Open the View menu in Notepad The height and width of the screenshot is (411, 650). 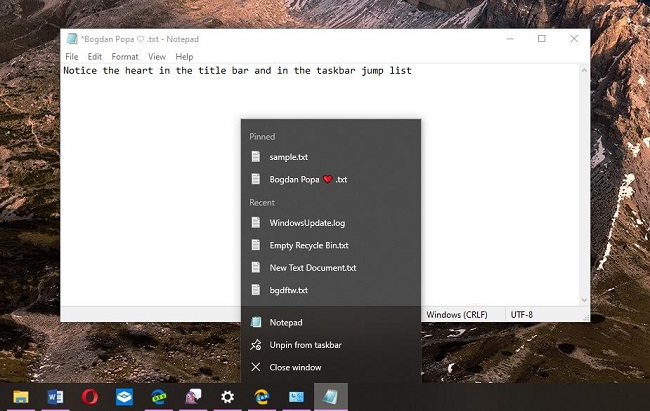point(157,56)
